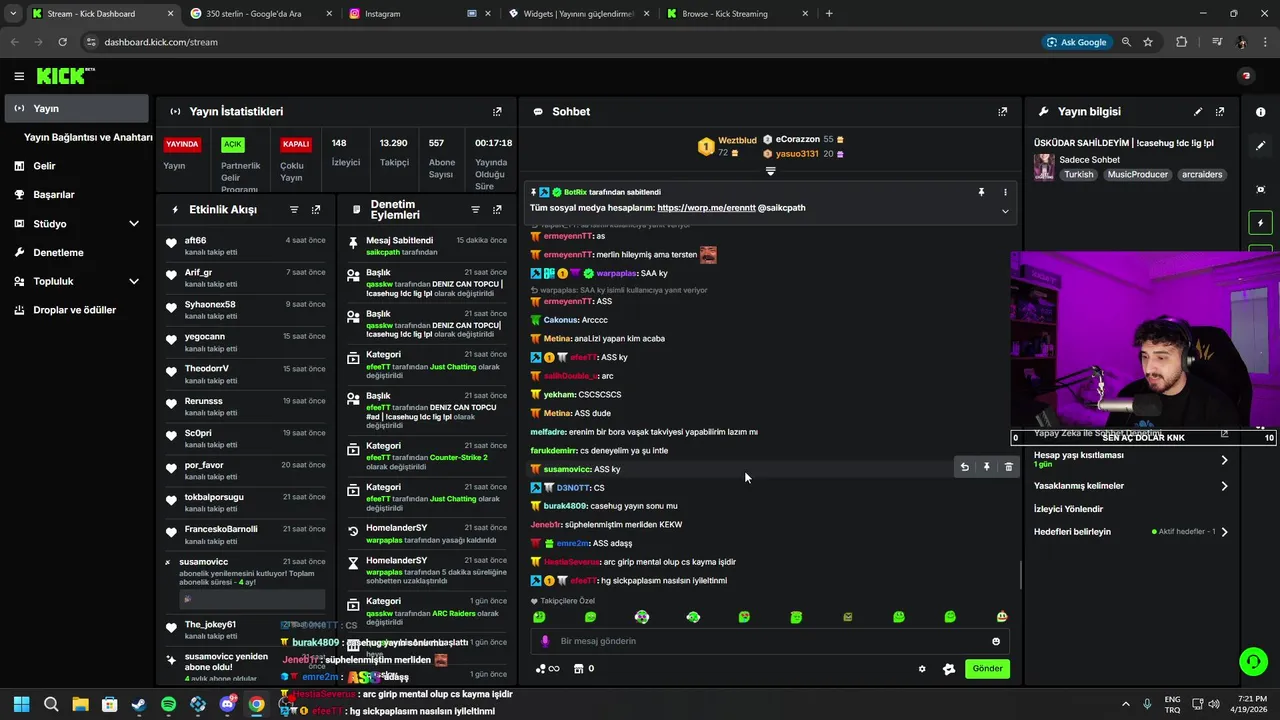The width and height of the screenshot is (1280, 720).
Task: Insert the first green emote in the emote row
Action: coord(539,617)
